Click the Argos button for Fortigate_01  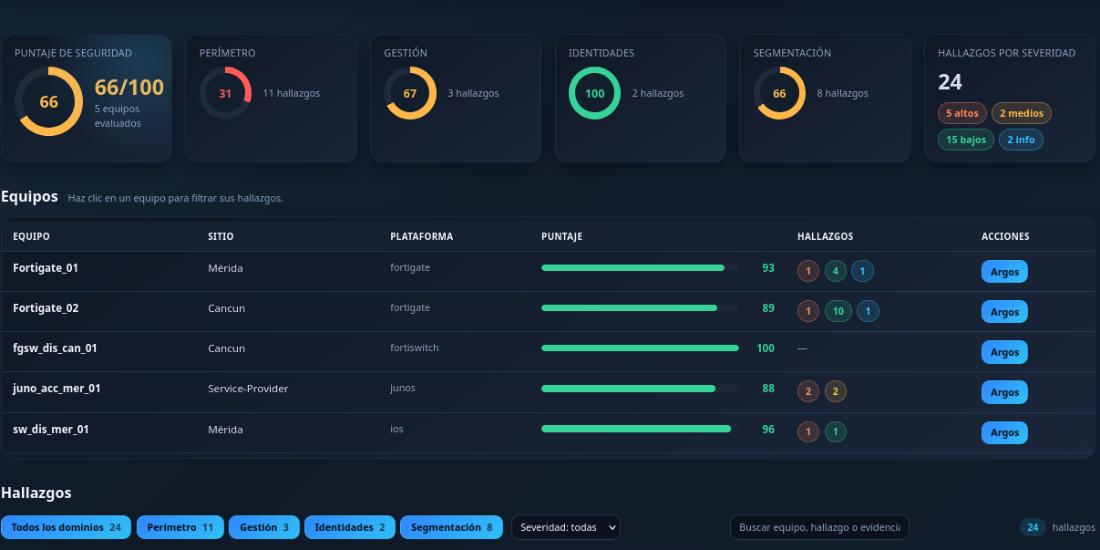(x=1004, y=271)
